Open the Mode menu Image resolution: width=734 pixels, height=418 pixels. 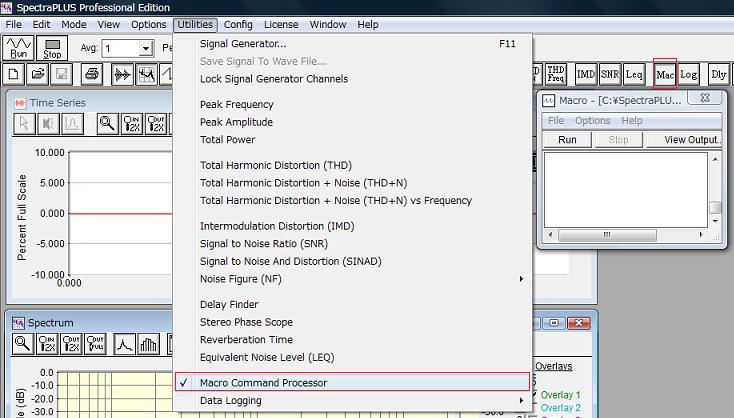click(74, 24)
